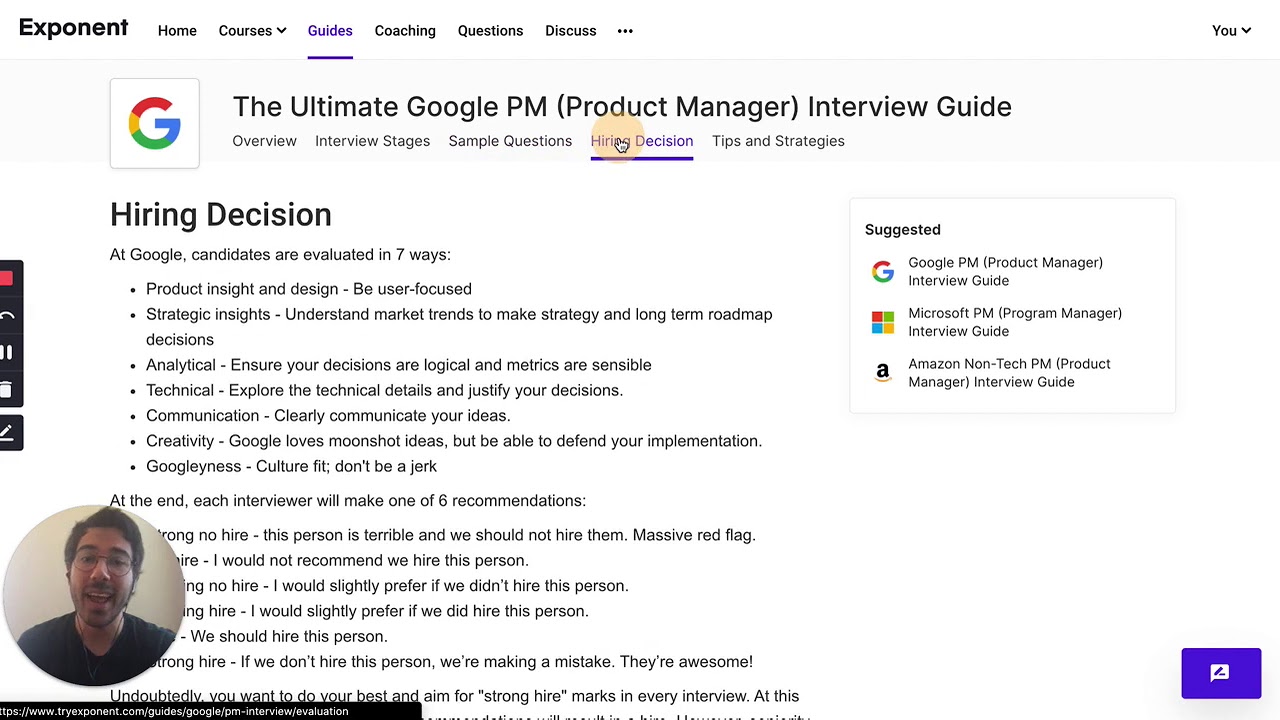Delete recording with trash icon
Screen dimensions: 1280x720
(6, 390)
